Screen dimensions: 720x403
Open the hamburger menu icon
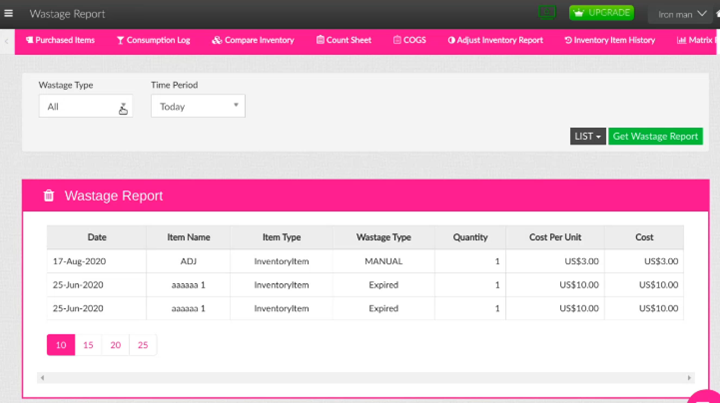(8, 13)
